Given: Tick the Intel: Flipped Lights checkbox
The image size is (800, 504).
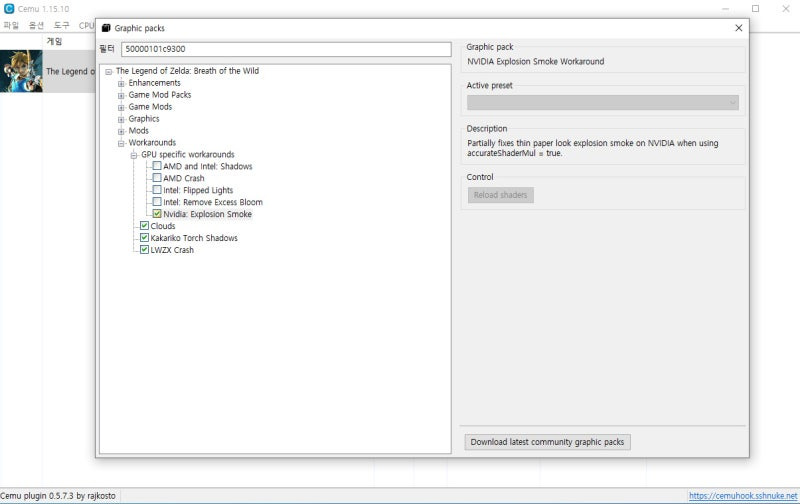Looking at the screenshot, I should pos(157,190).
